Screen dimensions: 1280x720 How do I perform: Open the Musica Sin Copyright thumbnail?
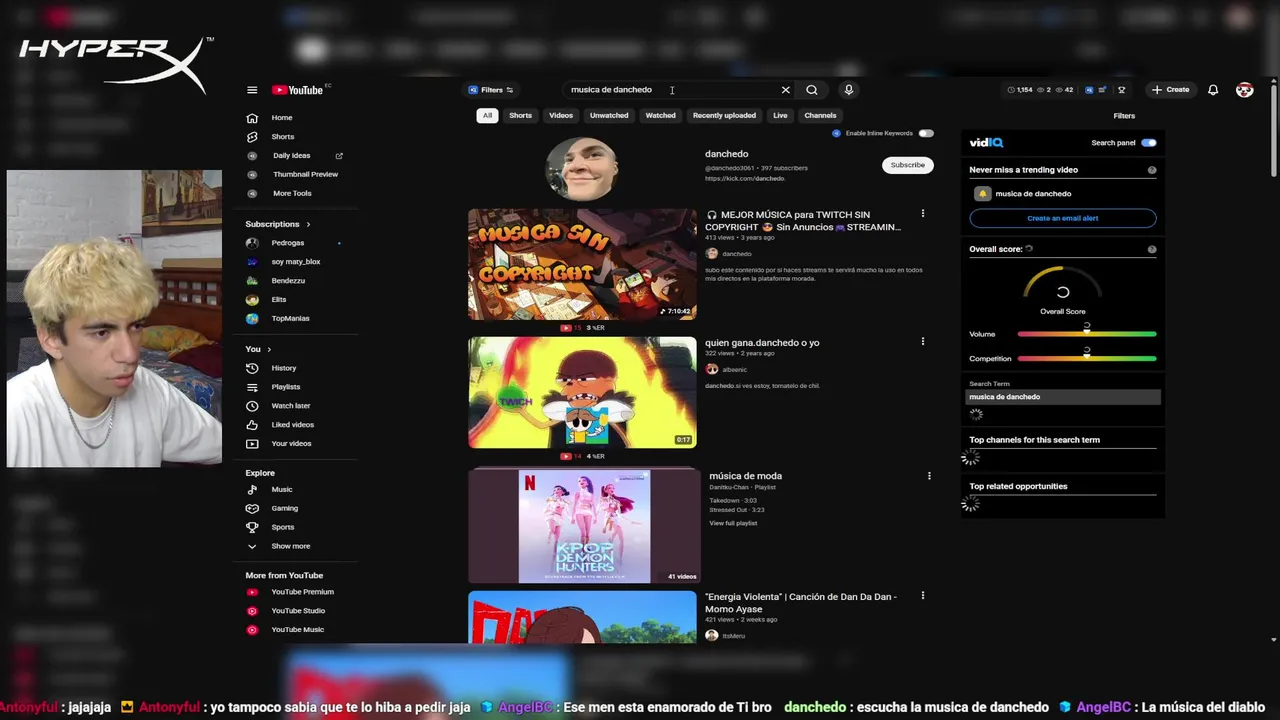pyautogui.click(x=582, y=264)
